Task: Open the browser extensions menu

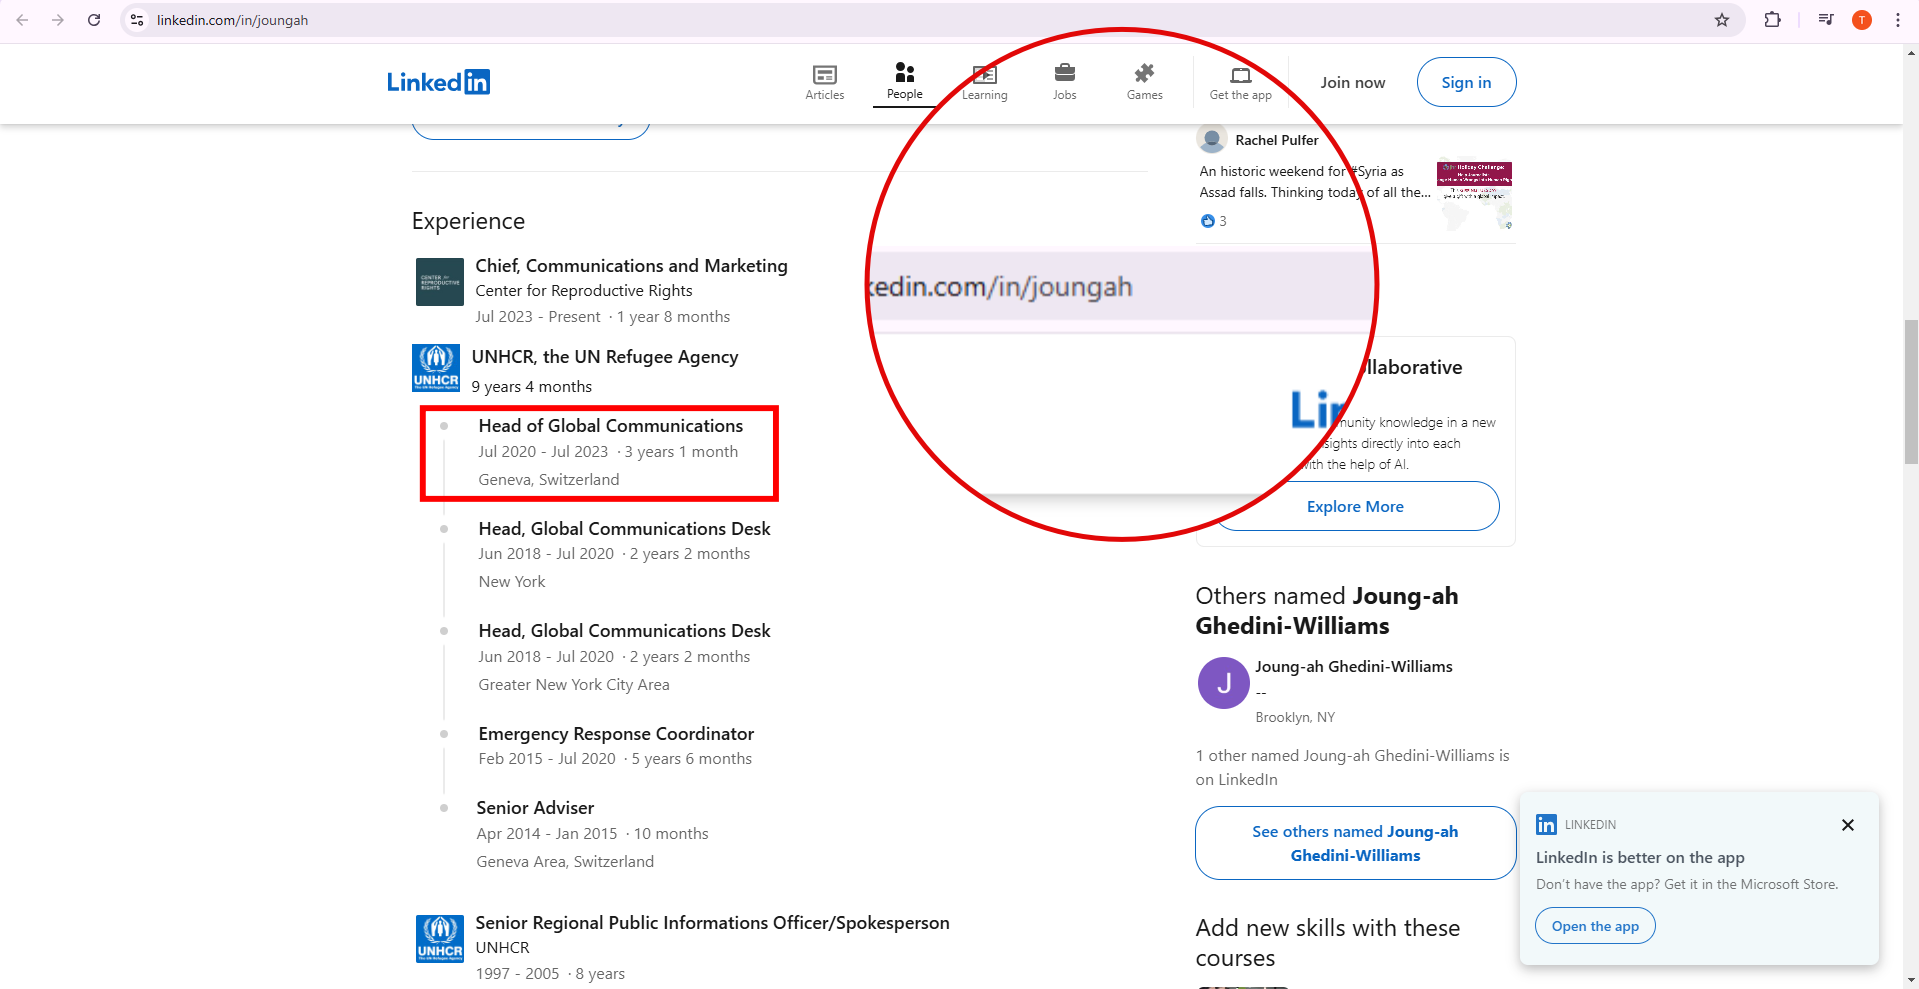Action: [x=1772, y=20]
